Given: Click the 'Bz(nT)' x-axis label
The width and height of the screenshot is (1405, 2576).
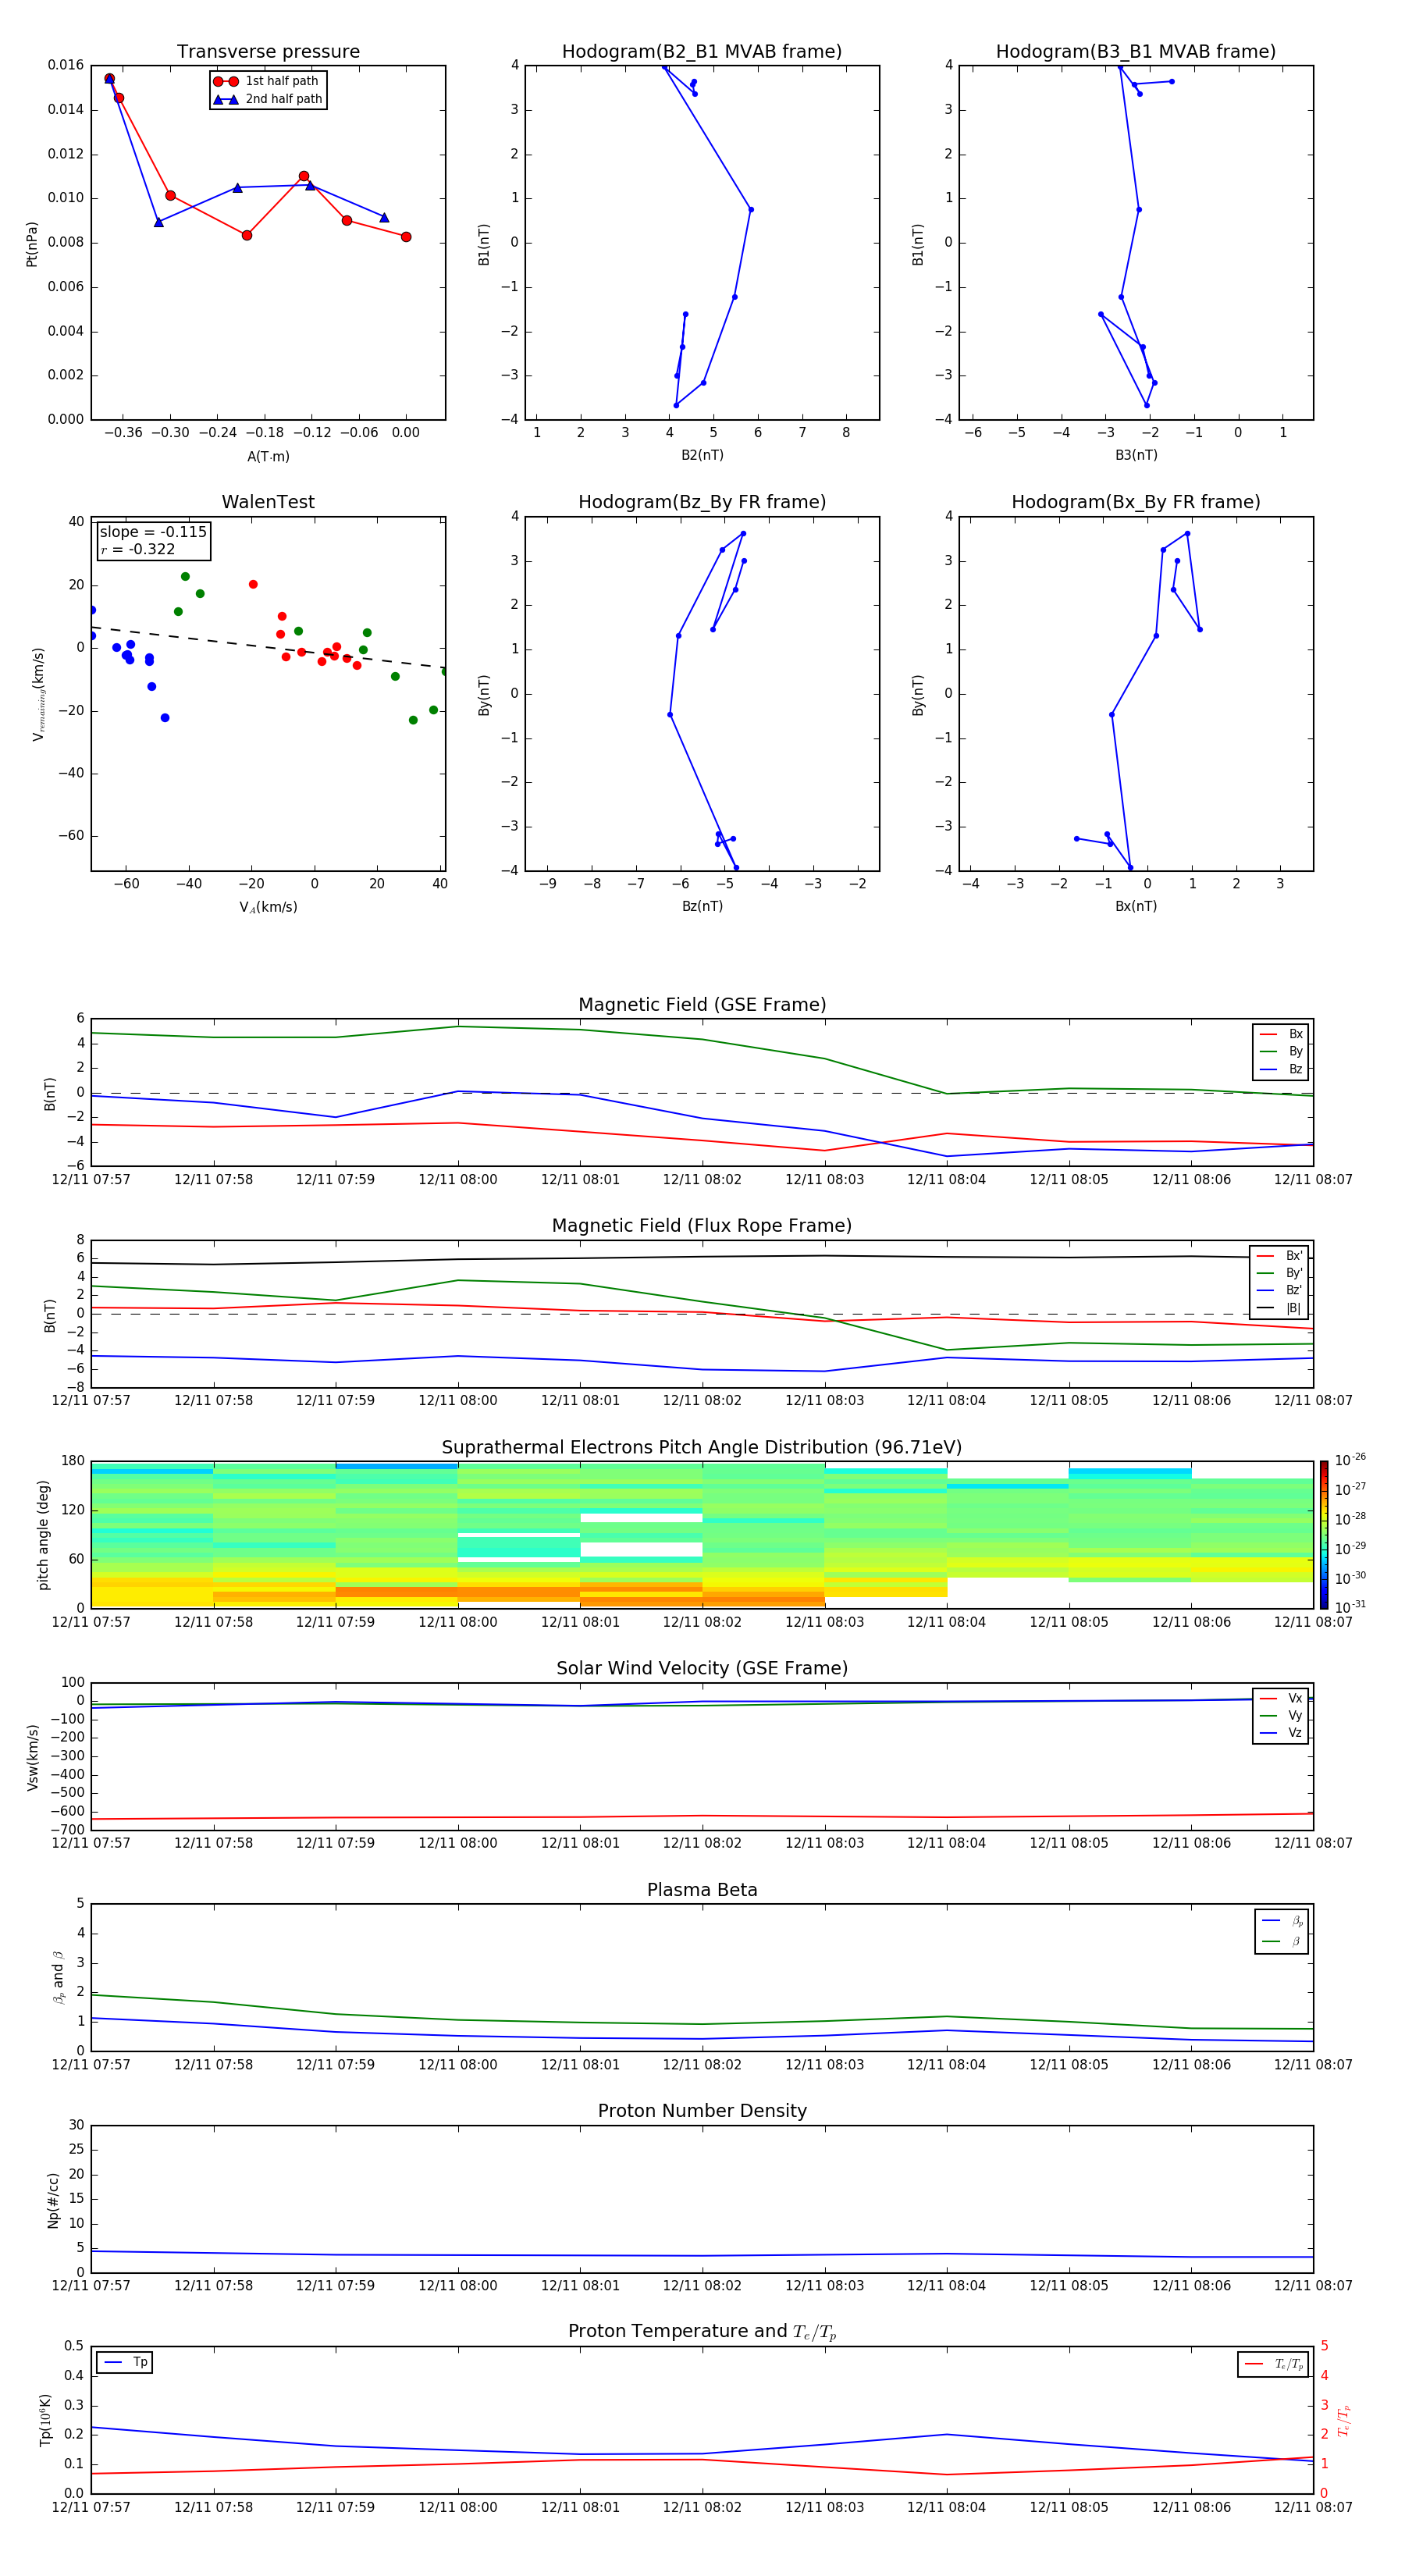Looking at the screenshot, I should [x=702, y=906].
